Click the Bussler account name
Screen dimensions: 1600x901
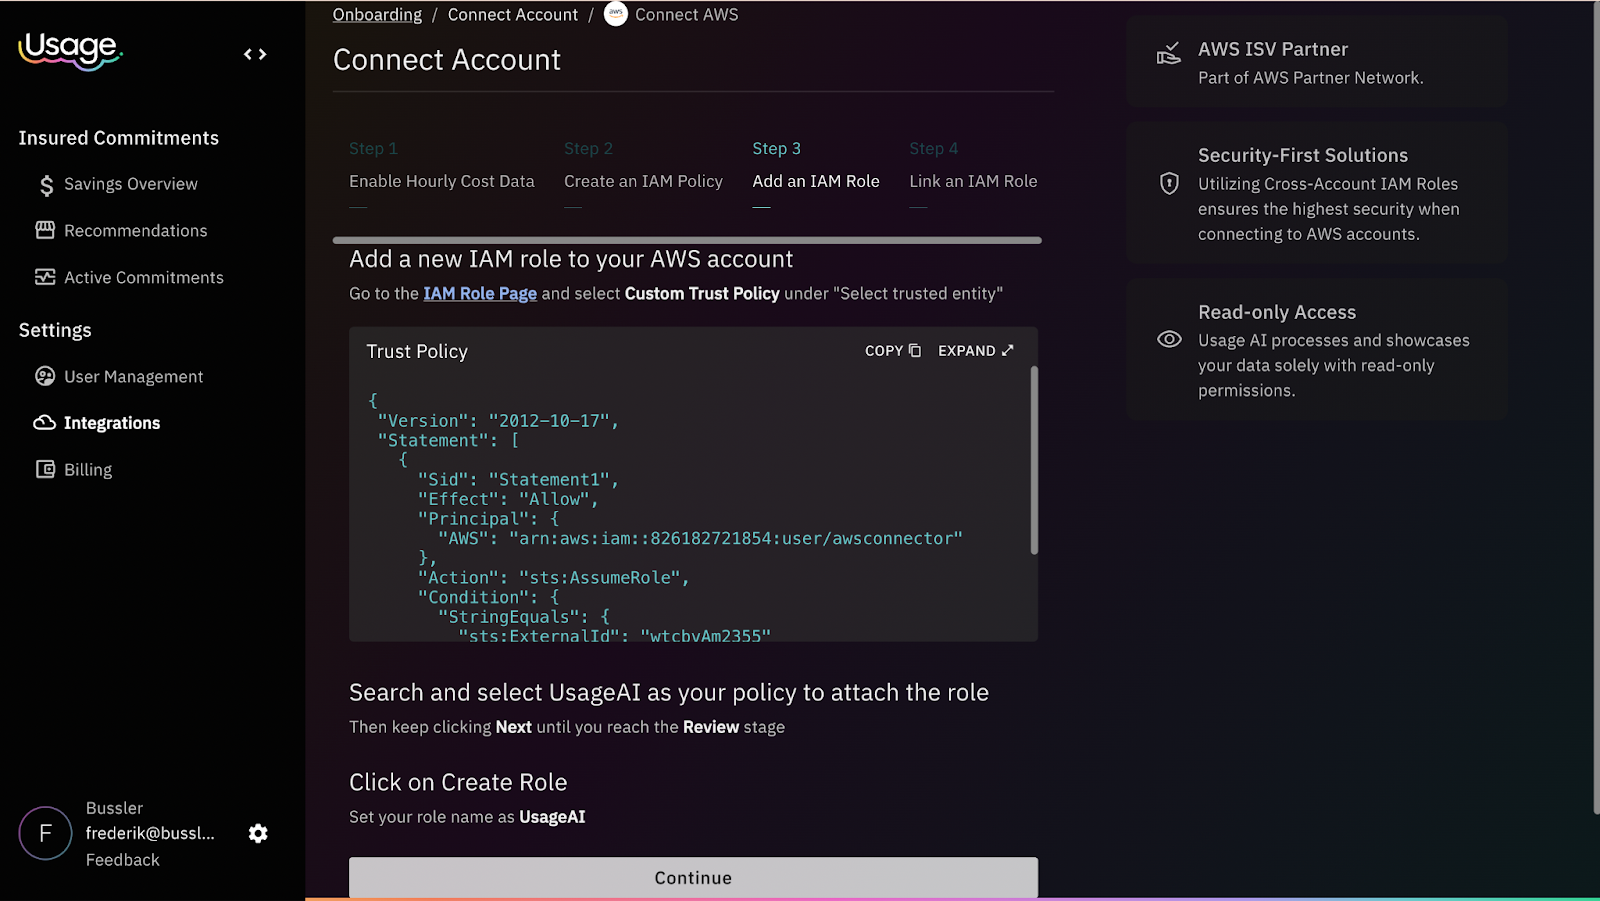pyautogui.click(x=114, y=808)
